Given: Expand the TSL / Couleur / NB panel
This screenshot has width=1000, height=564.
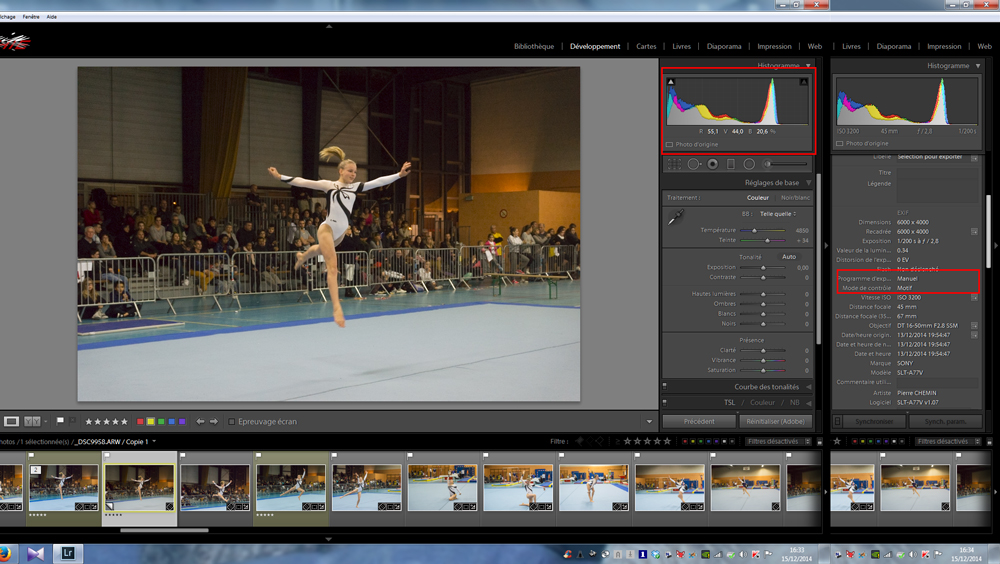Looking at the screenshot, I should tap(809, 403).
